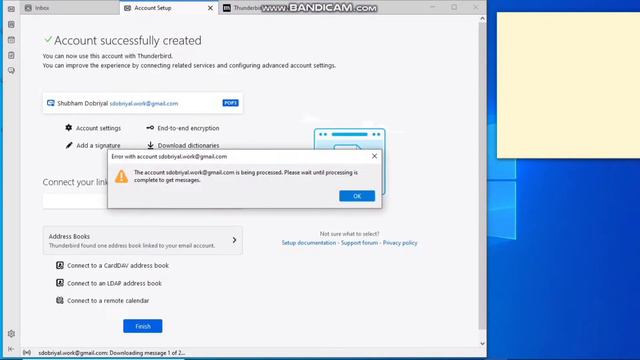Click the 'Address Books' title

pyautogui.click(x=69, y=236)
